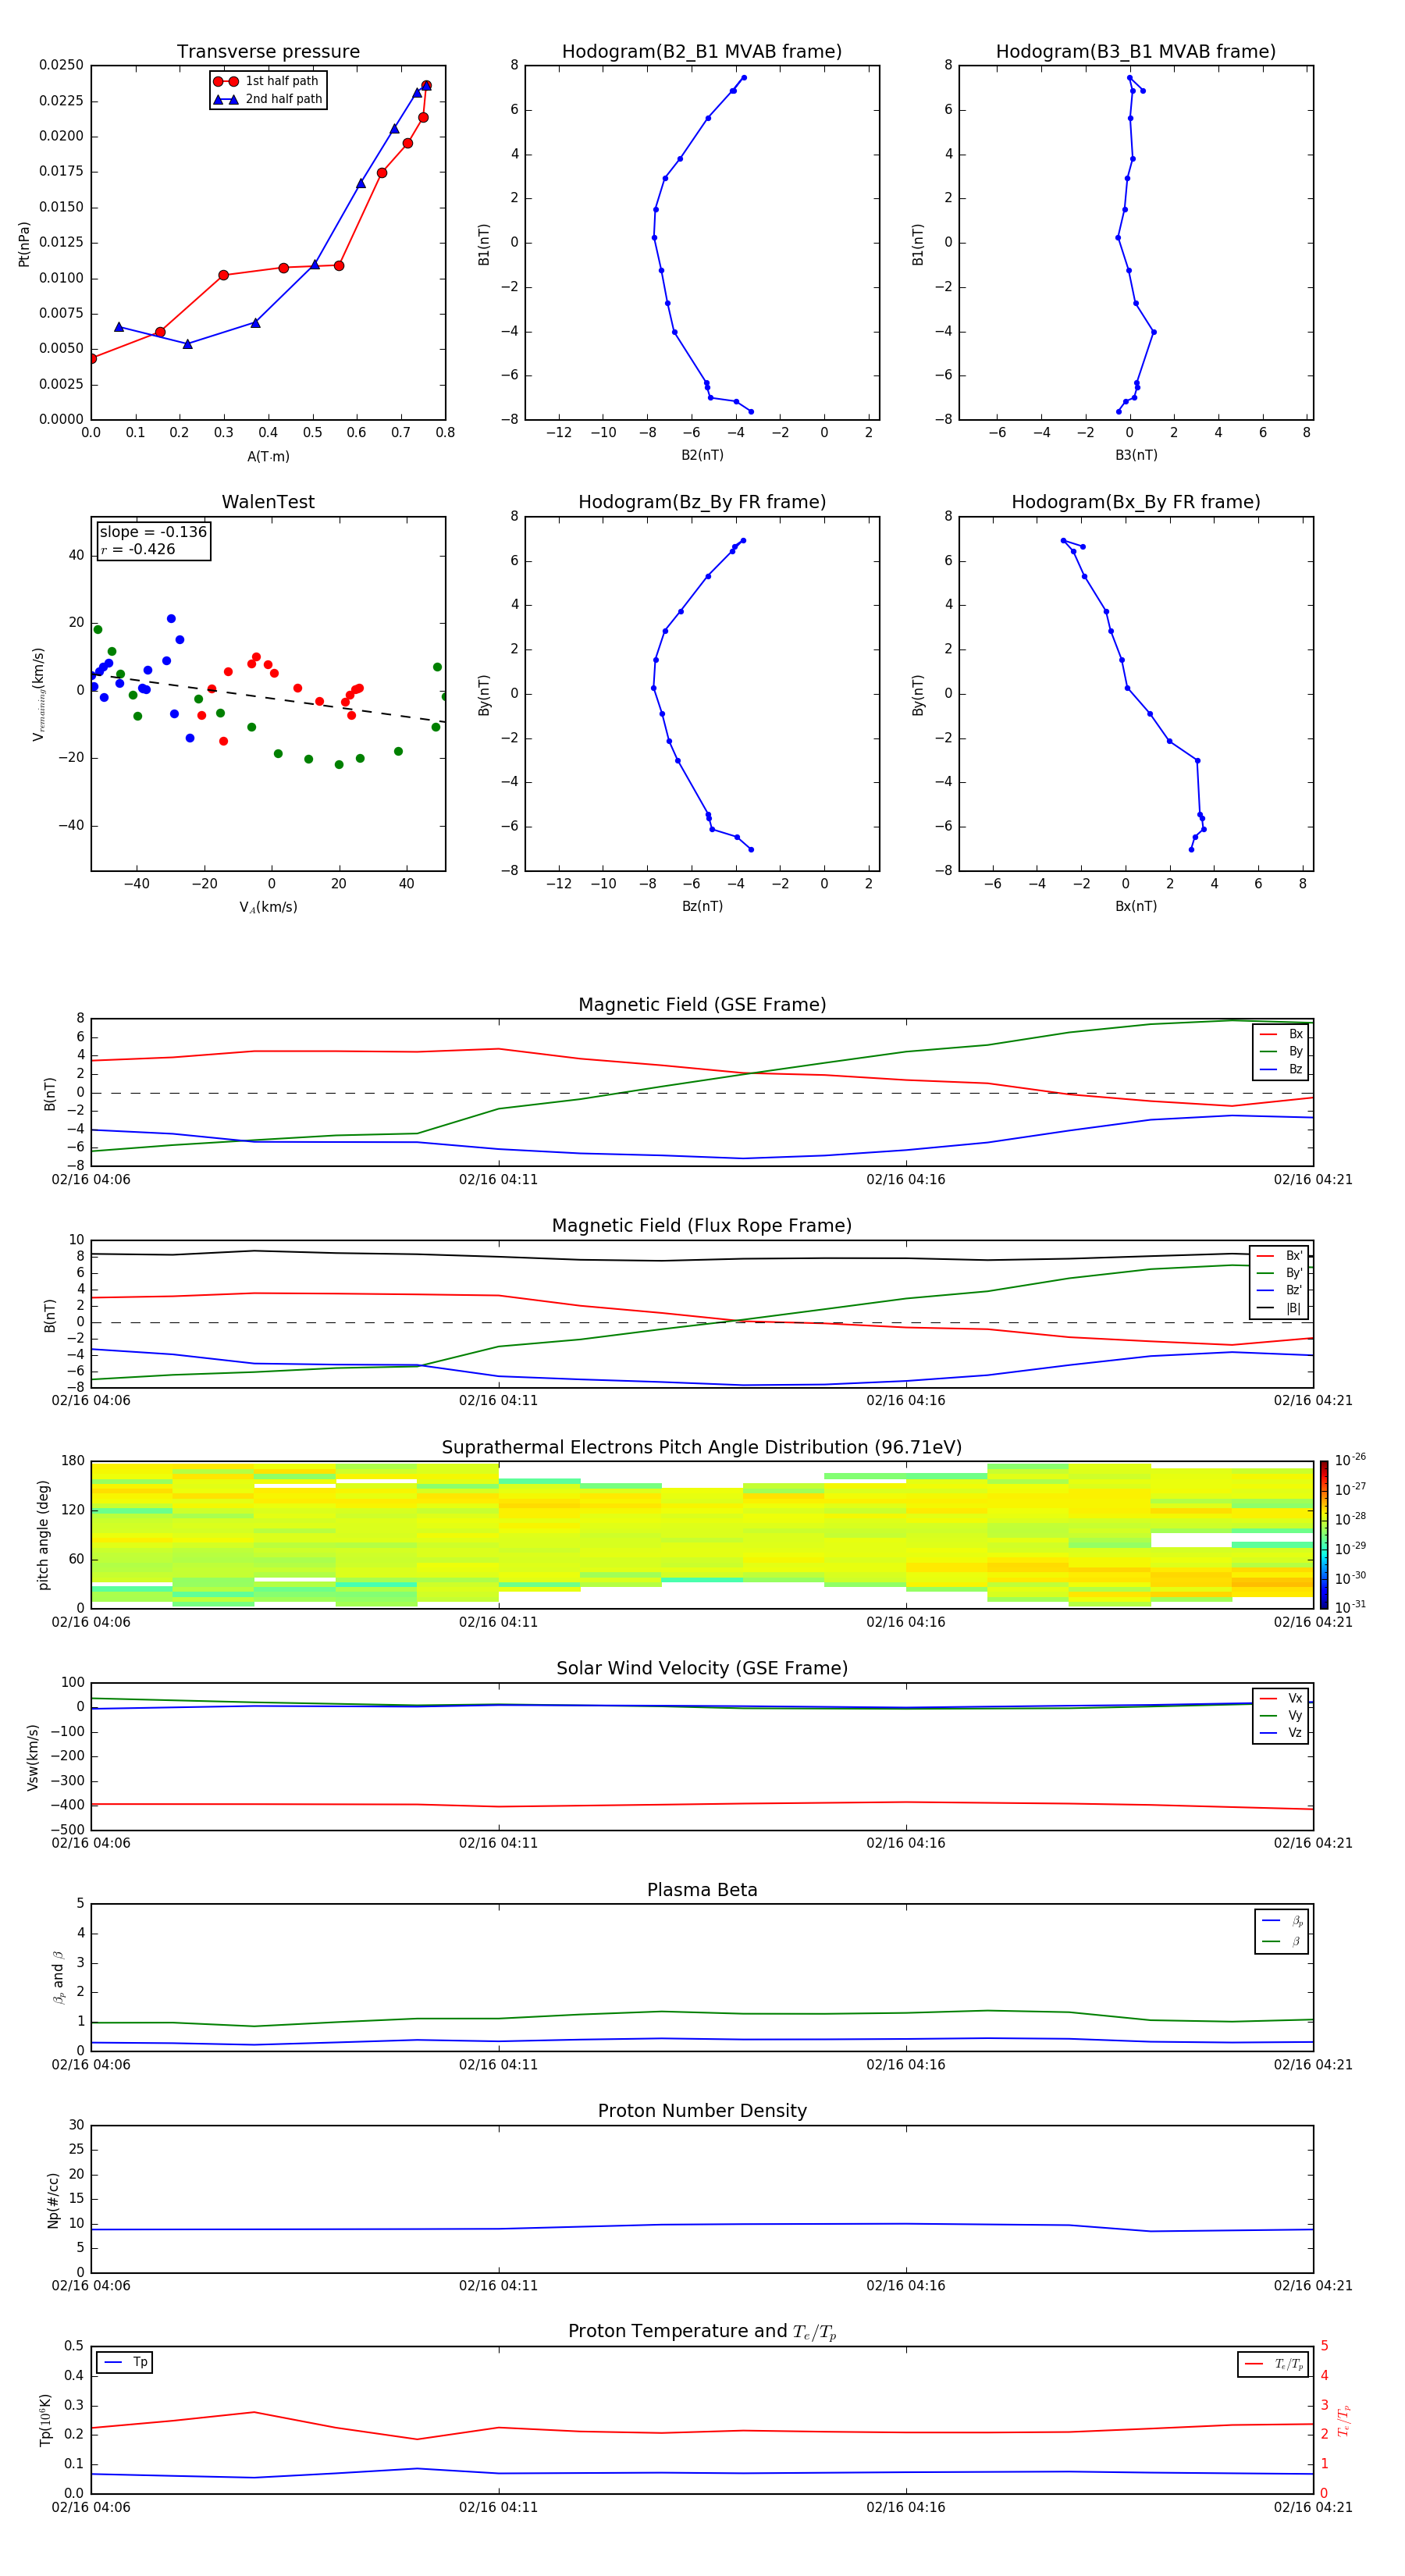Select the 'Tp' legend entry

(126, 2362)
